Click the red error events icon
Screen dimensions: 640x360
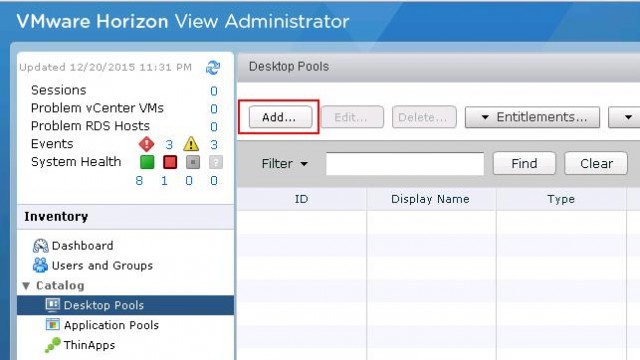146,144
